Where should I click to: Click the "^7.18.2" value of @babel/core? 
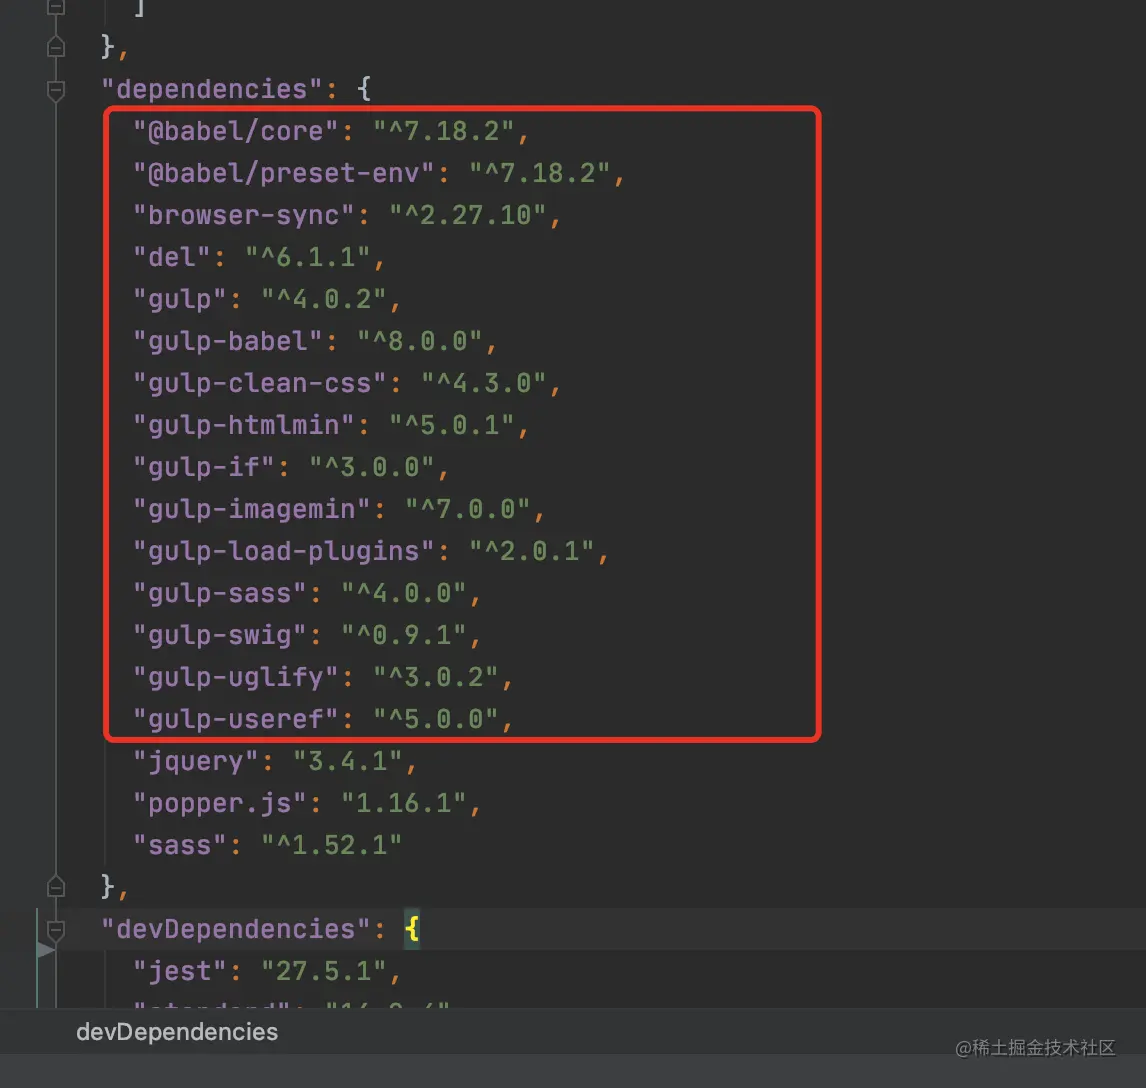444,132
